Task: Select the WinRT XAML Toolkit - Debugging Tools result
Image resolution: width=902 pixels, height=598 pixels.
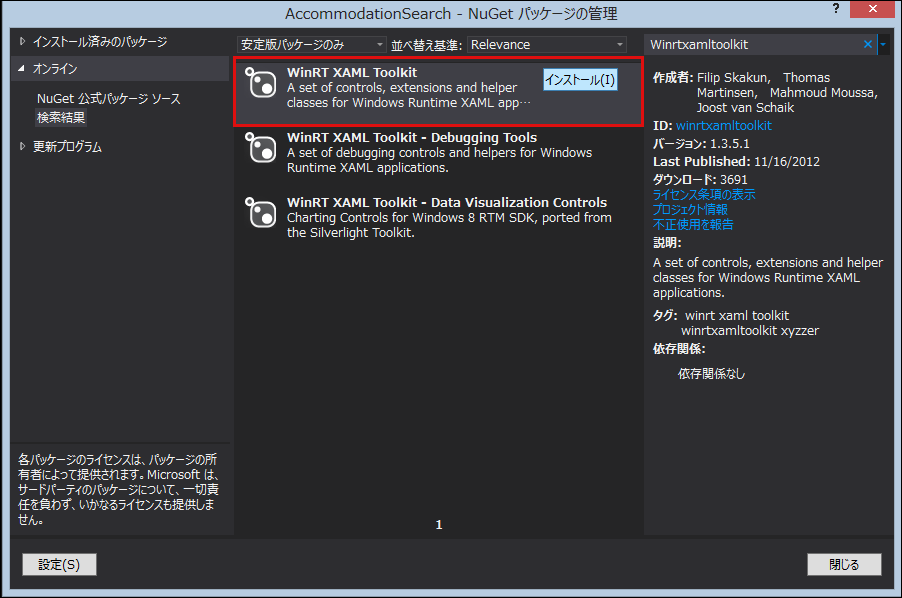Action: [x=438, y=152]
